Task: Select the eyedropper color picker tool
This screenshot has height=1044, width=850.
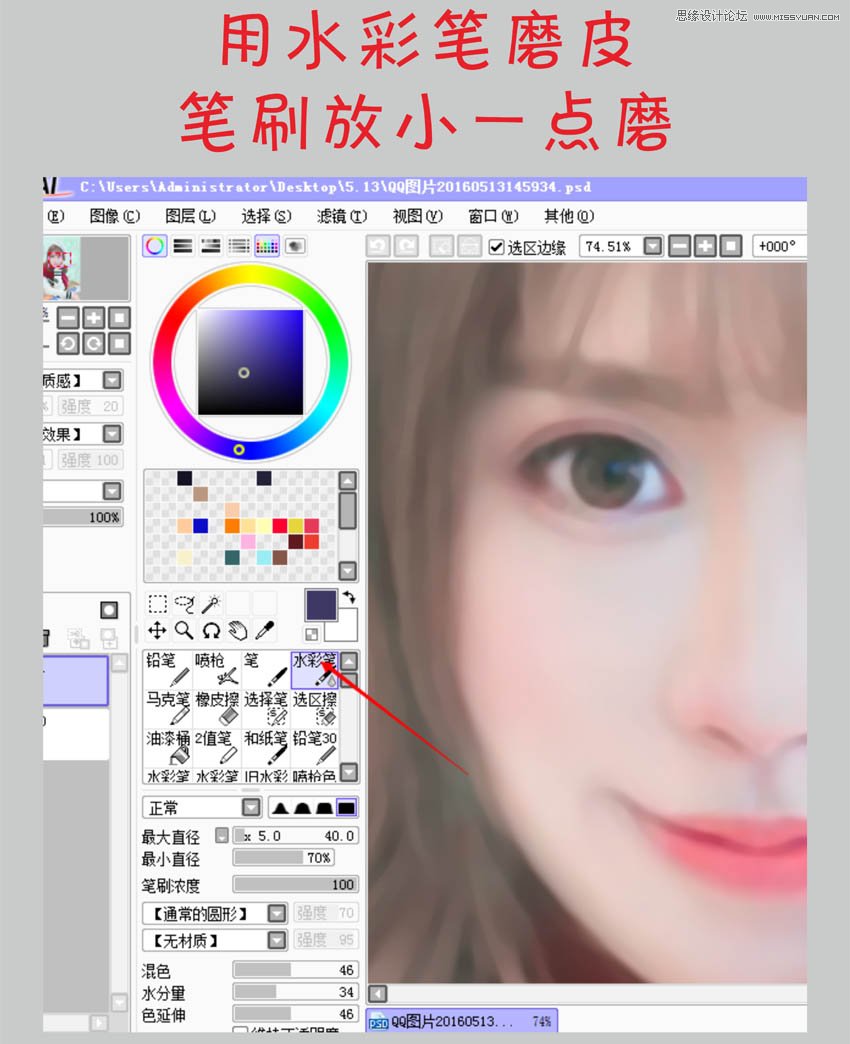Action: [264, 630]
